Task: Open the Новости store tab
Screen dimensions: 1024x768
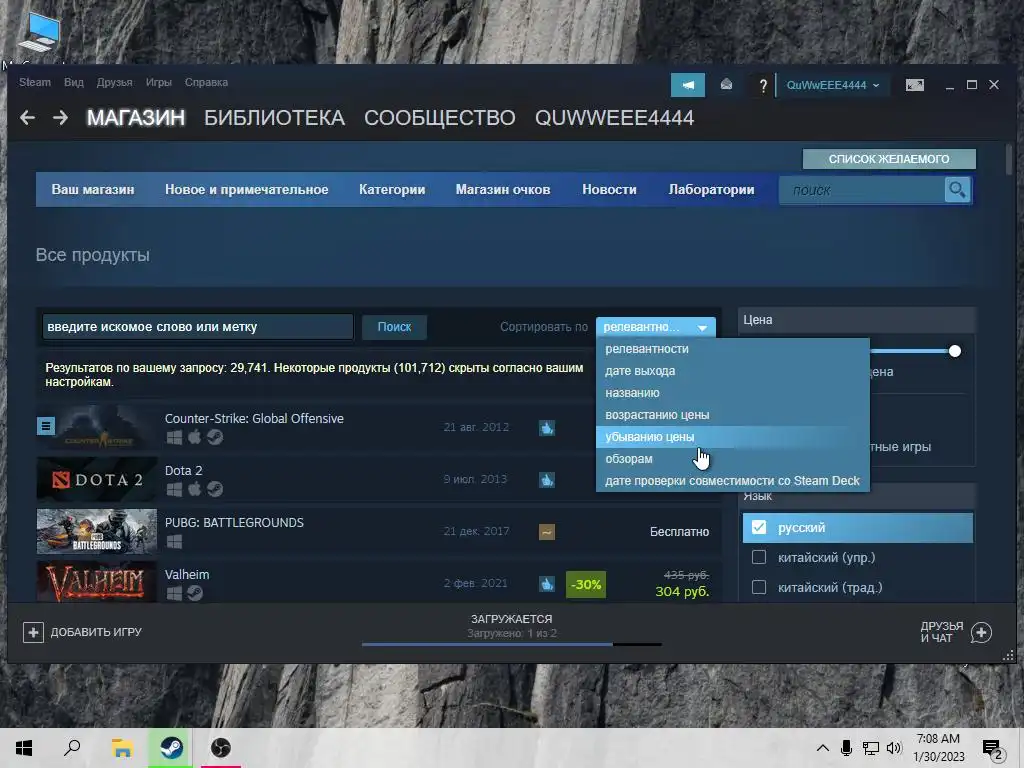Action: [609, 189]
